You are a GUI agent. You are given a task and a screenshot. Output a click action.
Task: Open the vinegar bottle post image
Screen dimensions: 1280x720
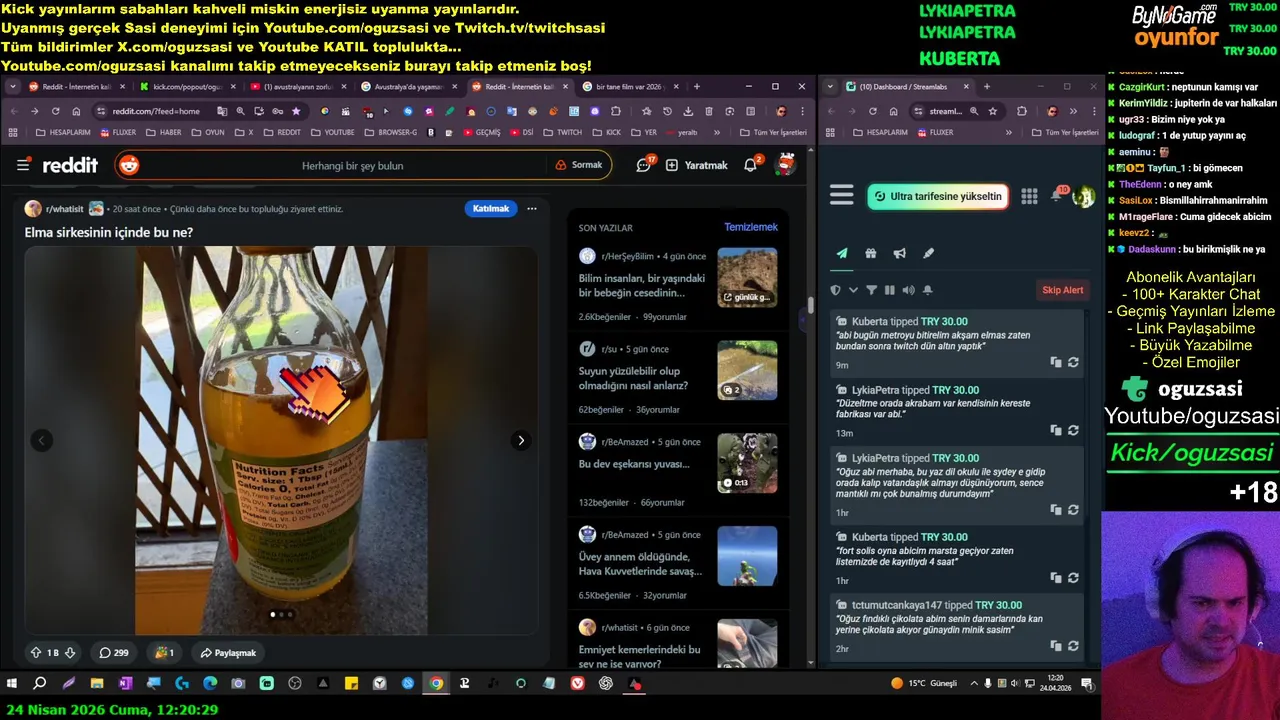281,440
